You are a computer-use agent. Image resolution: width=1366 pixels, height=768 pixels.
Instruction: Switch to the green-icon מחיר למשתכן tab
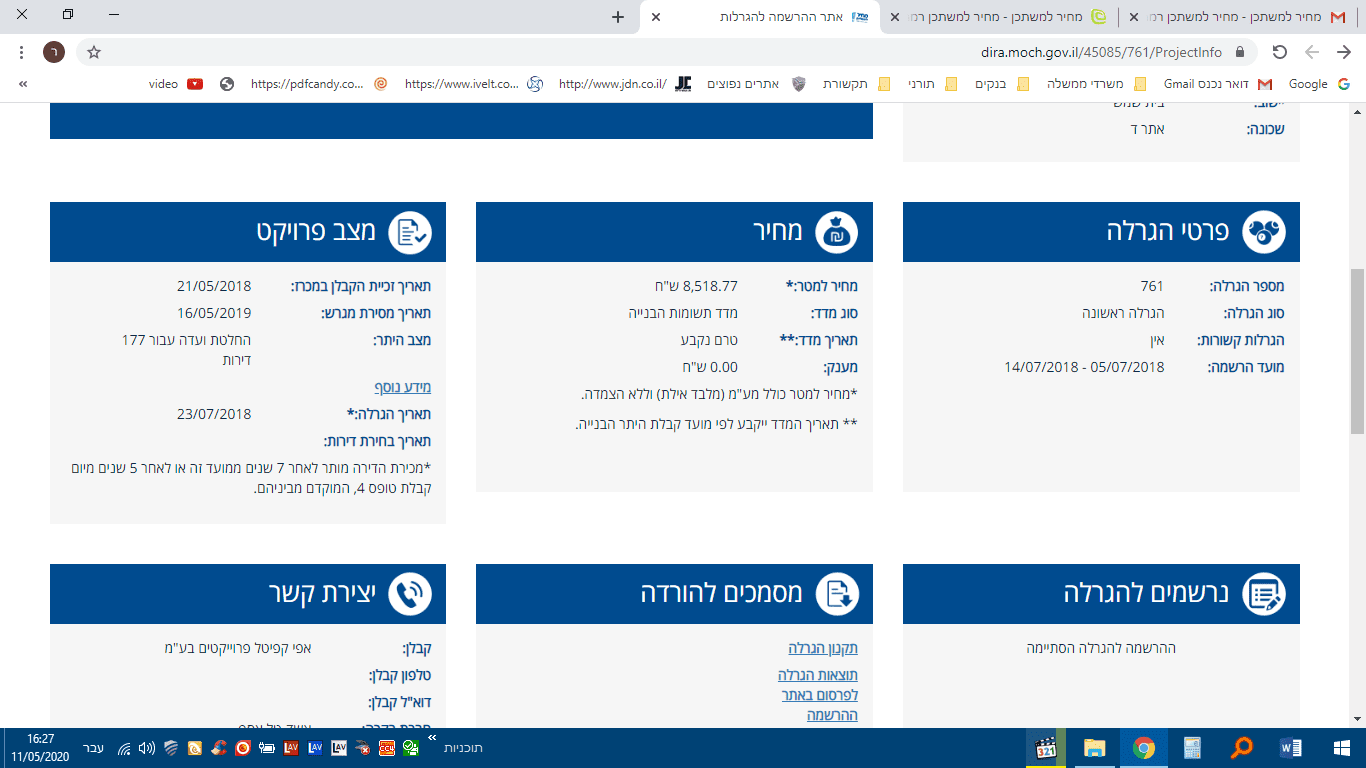click(x=1000, y=17)
